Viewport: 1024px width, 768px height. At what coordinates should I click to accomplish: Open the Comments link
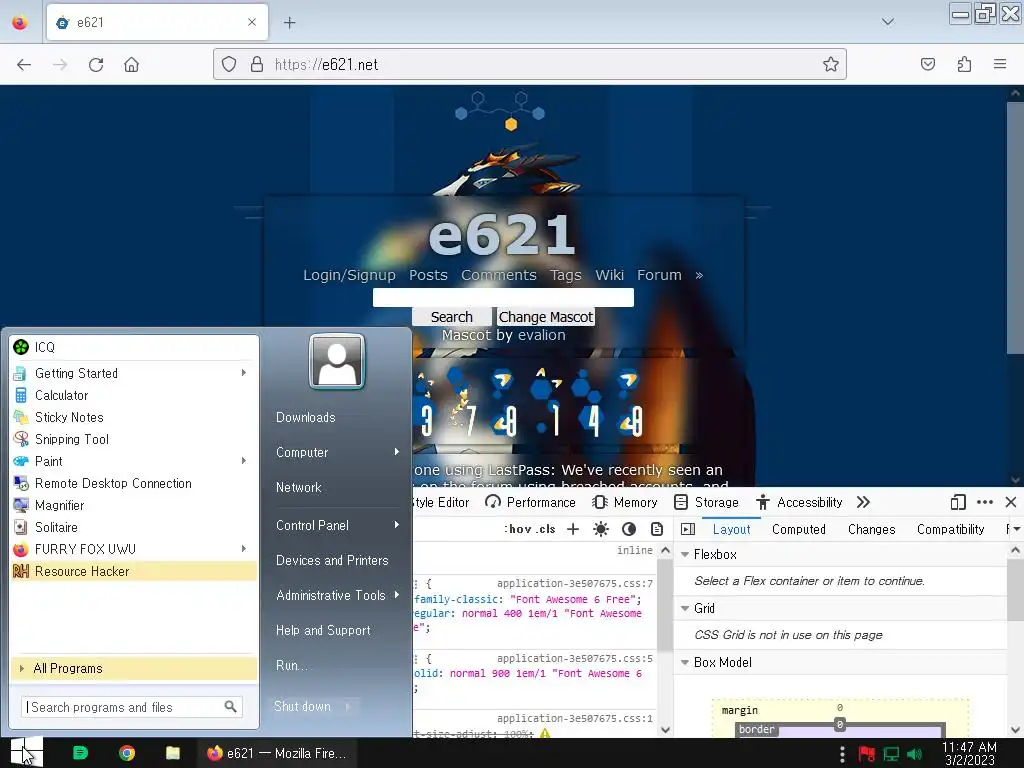[499, 275]
